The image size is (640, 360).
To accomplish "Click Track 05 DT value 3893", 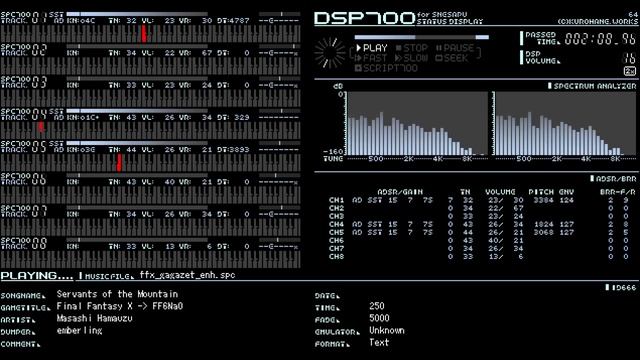I will tap(239, 149).
